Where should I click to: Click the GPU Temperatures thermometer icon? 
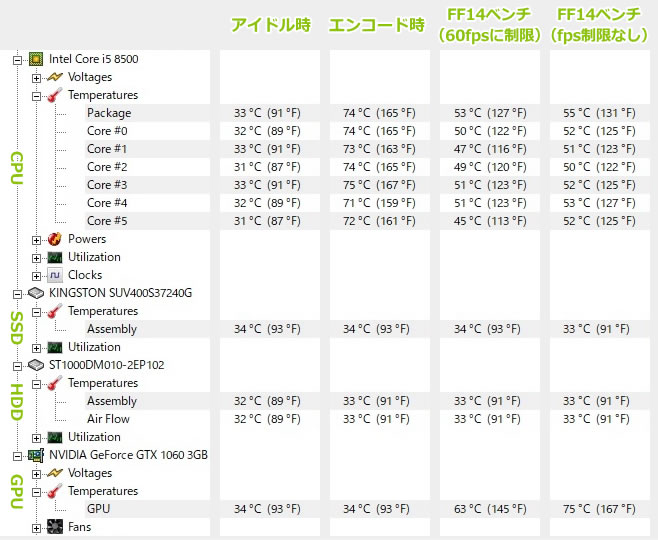pyautogui.click(x=55, y=491)
